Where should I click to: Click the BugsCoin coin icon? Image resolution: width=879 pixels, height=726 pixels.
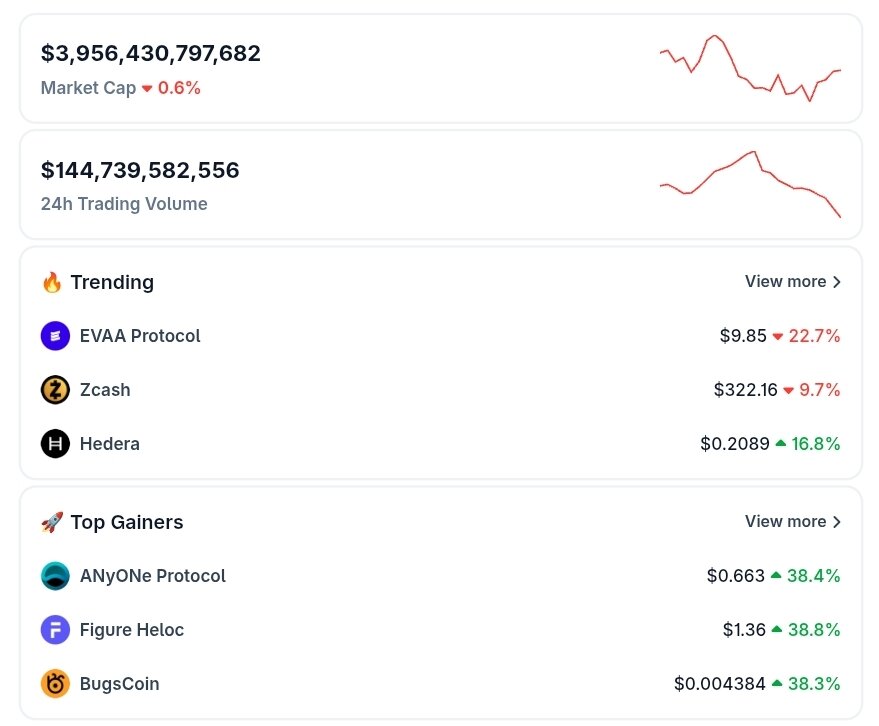tap(55, 684)
